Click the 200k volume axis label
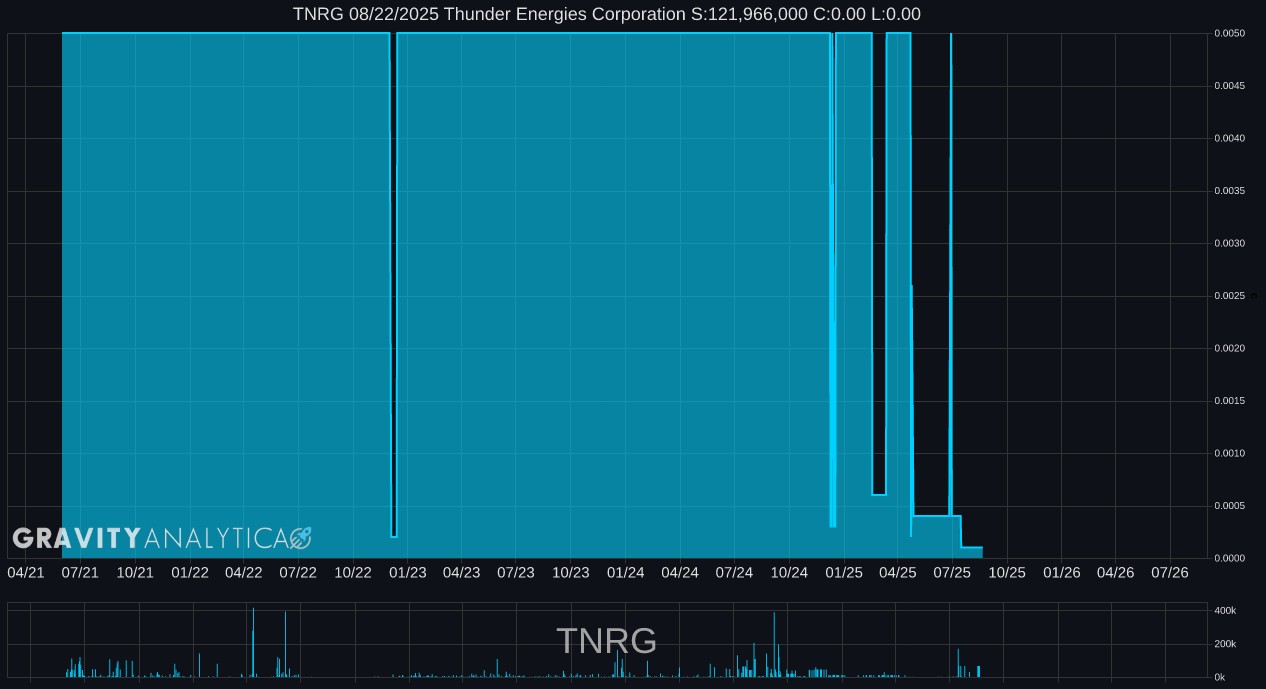This screenshot has width=1266, height=689. point(1225,644)
